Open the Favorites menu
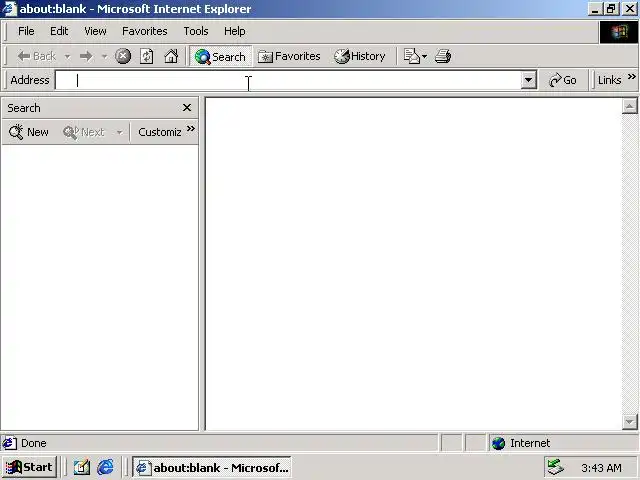The image size is (640, 480). [144, 31]
